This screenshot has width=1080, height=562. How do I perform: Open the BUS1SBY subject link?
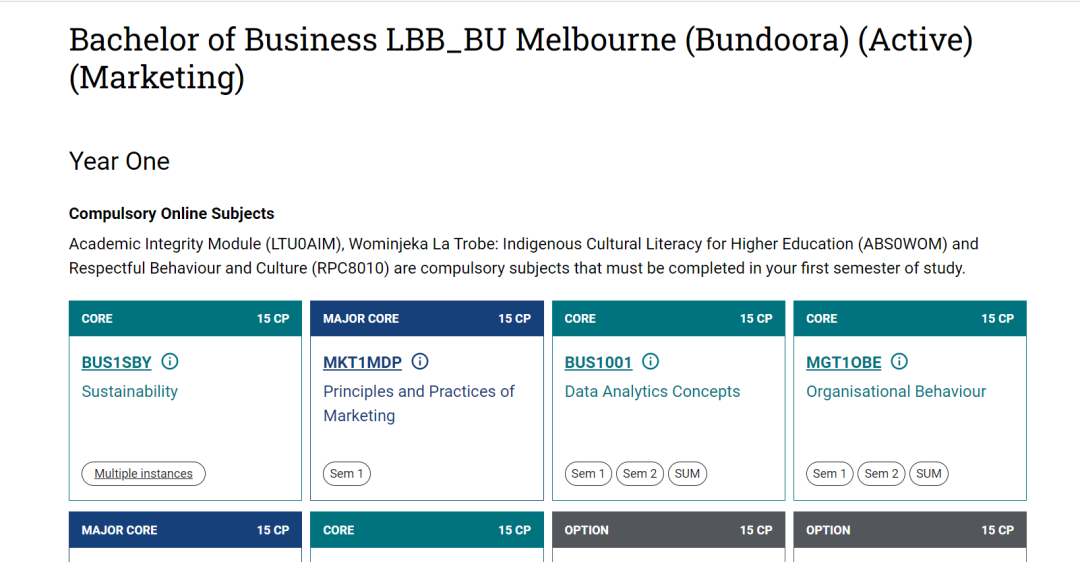point(116,363)
